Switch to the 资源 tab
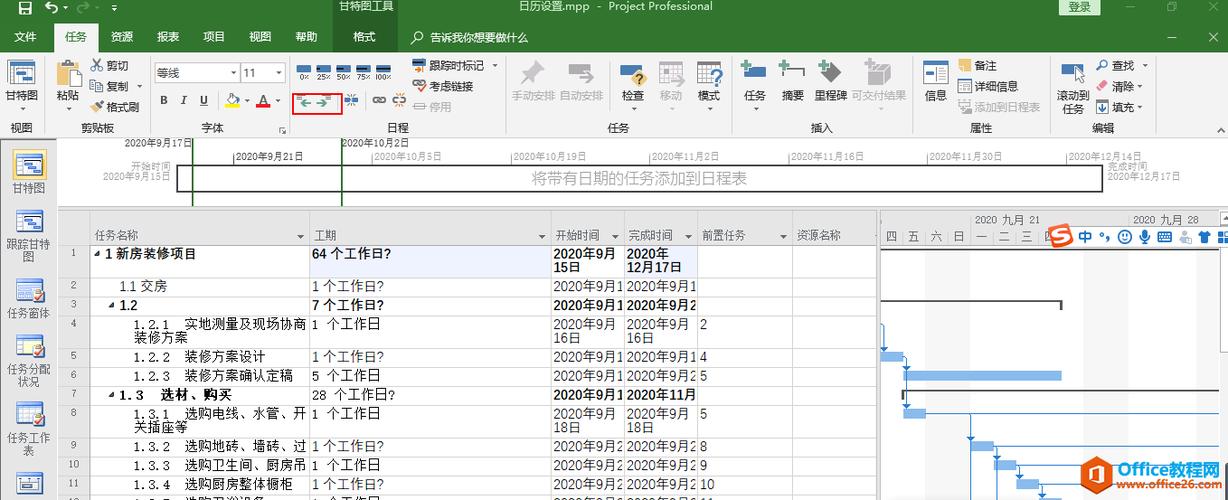Image resolution: width=1228 pixels, height=500 pixels. tap(121, 37)
